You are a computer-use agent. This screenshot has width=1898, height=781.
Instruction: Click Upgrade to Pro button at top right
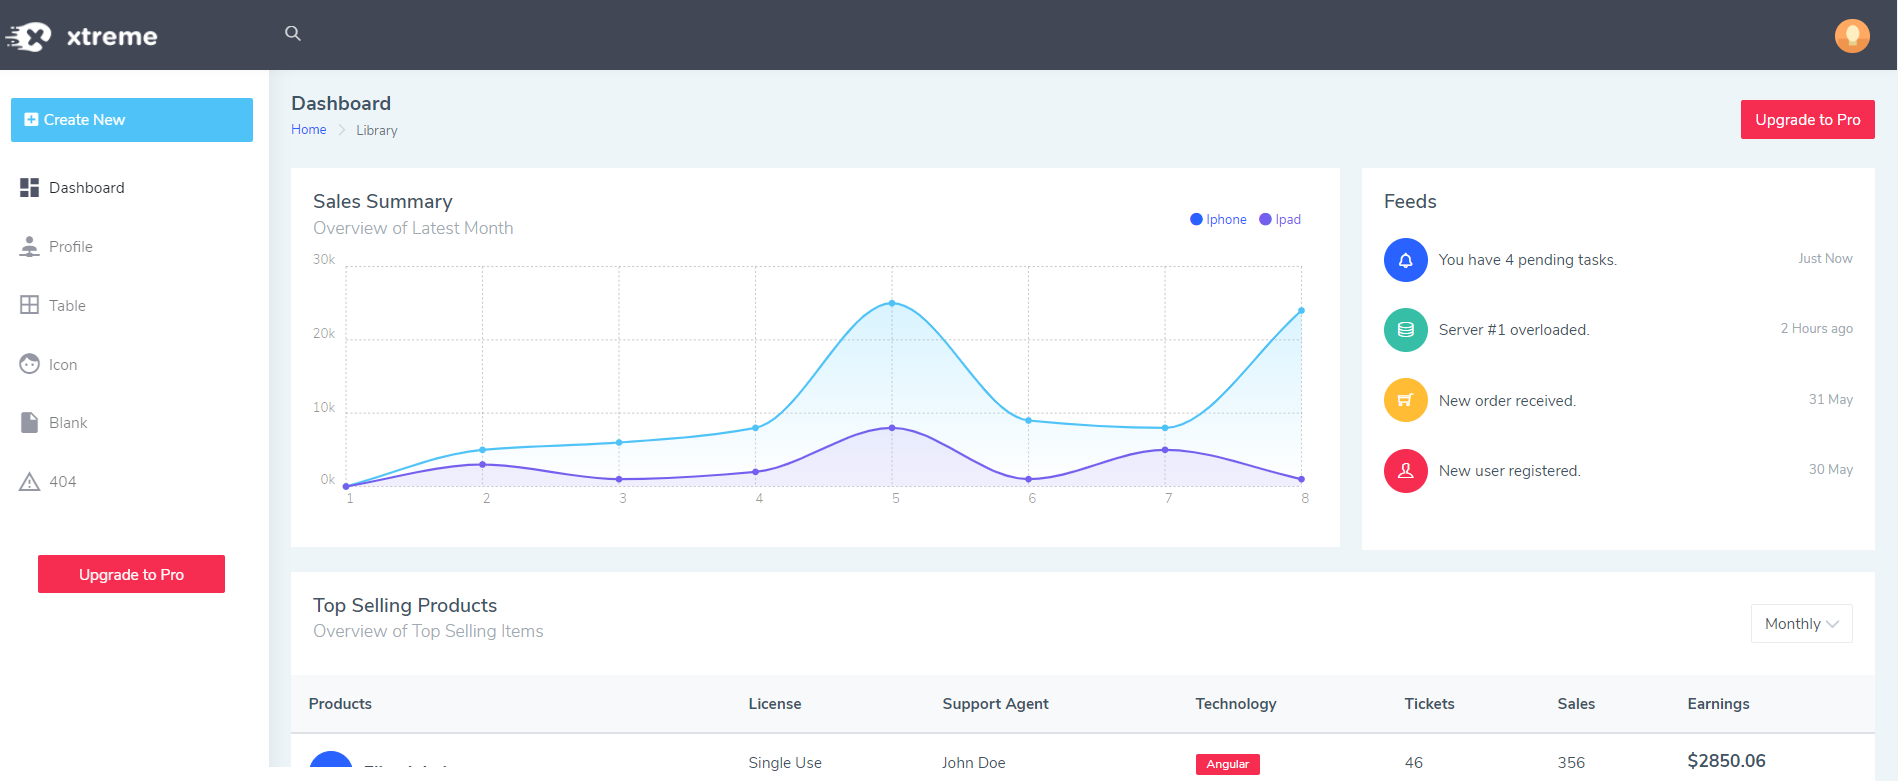point(1807,120)
